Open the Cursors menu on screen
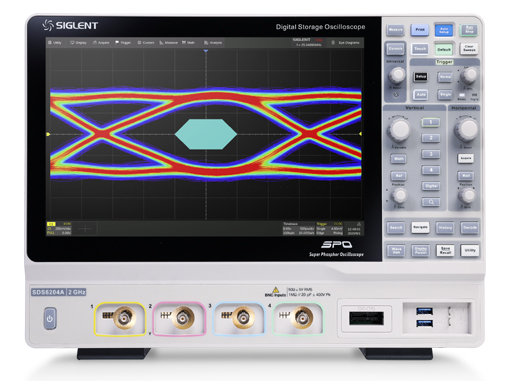The image size is (515, 381). pos(146,43)
